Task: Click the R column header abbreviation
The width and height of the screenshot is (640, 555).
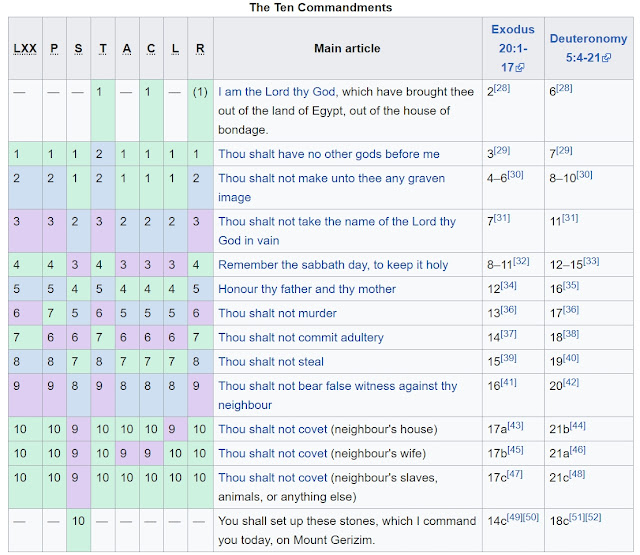Action: click(200, 49)
